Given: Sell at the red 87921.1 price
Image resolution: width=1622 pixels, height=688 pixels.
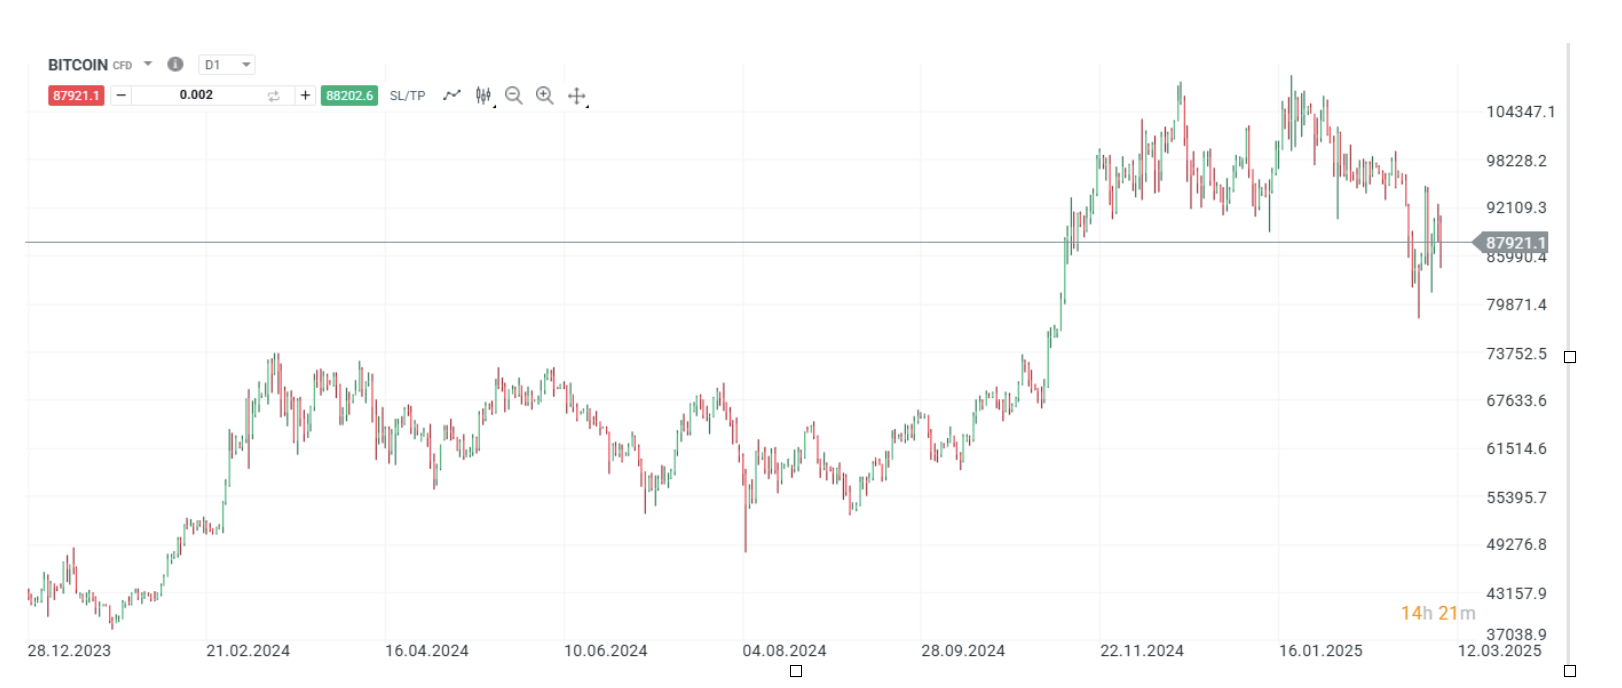Looking at the screenshot, I should pos(76,95).
